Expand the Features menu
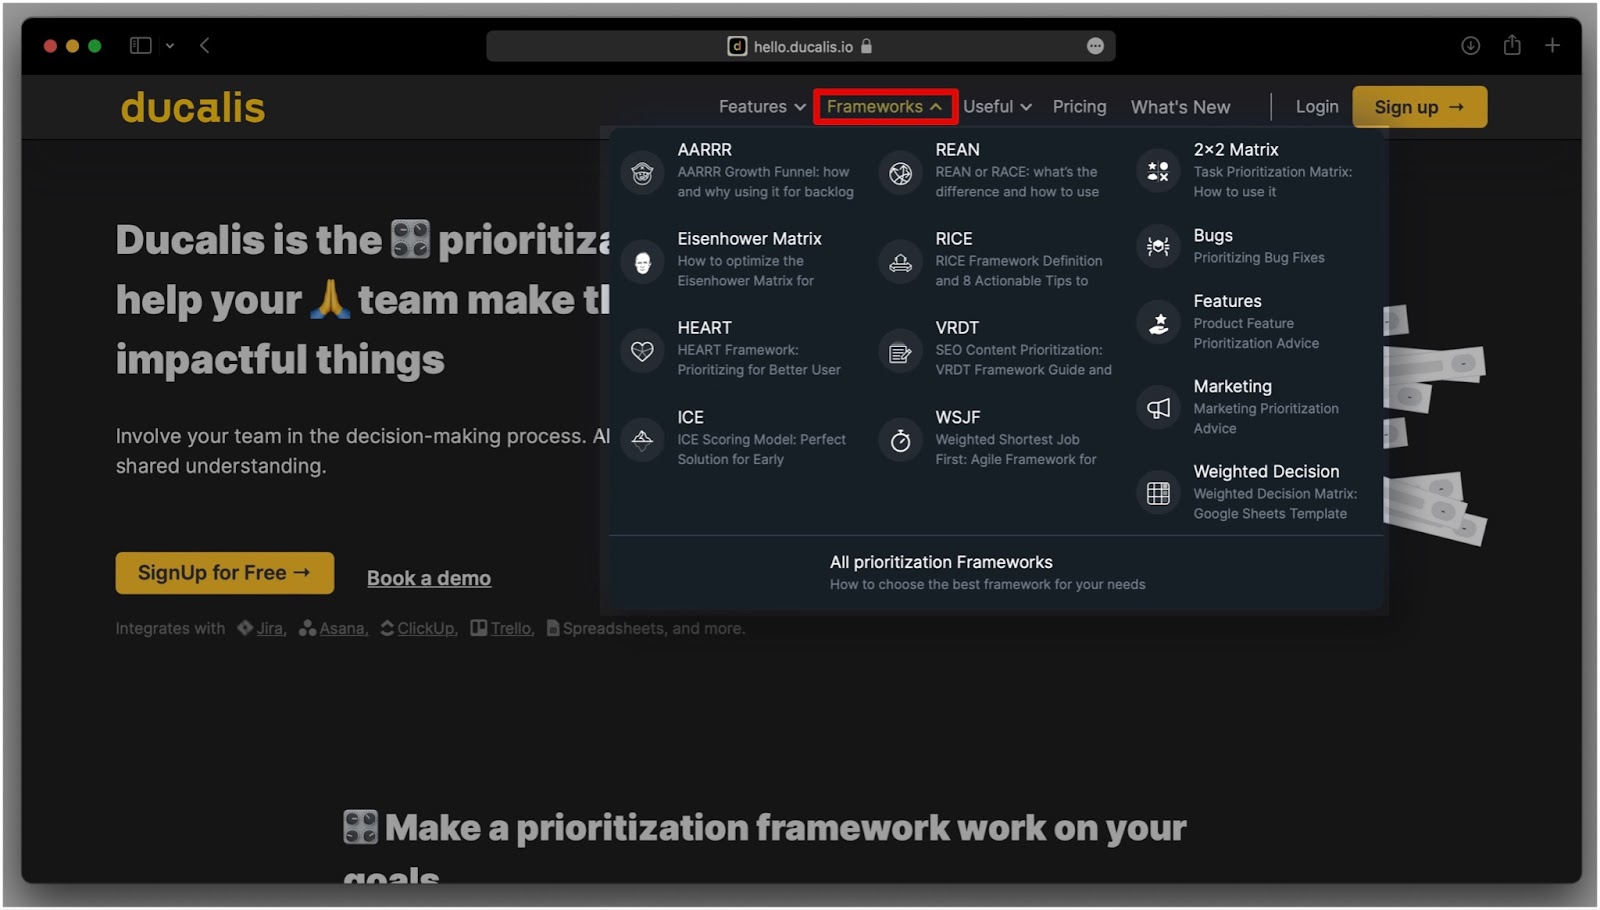This screenshot has width=1600, height=910. click(x=762, y=106)
